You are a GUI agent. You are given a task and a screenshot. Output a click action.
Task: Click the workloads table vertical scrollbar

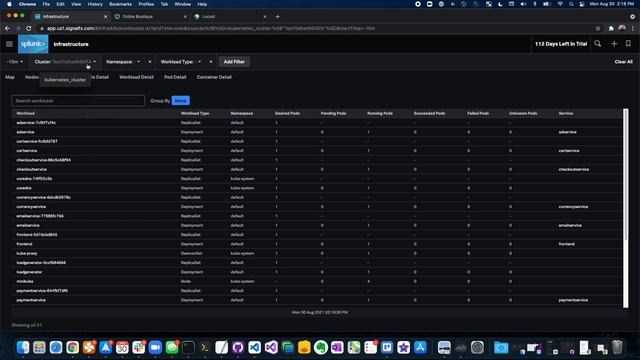tap(626, 208)
